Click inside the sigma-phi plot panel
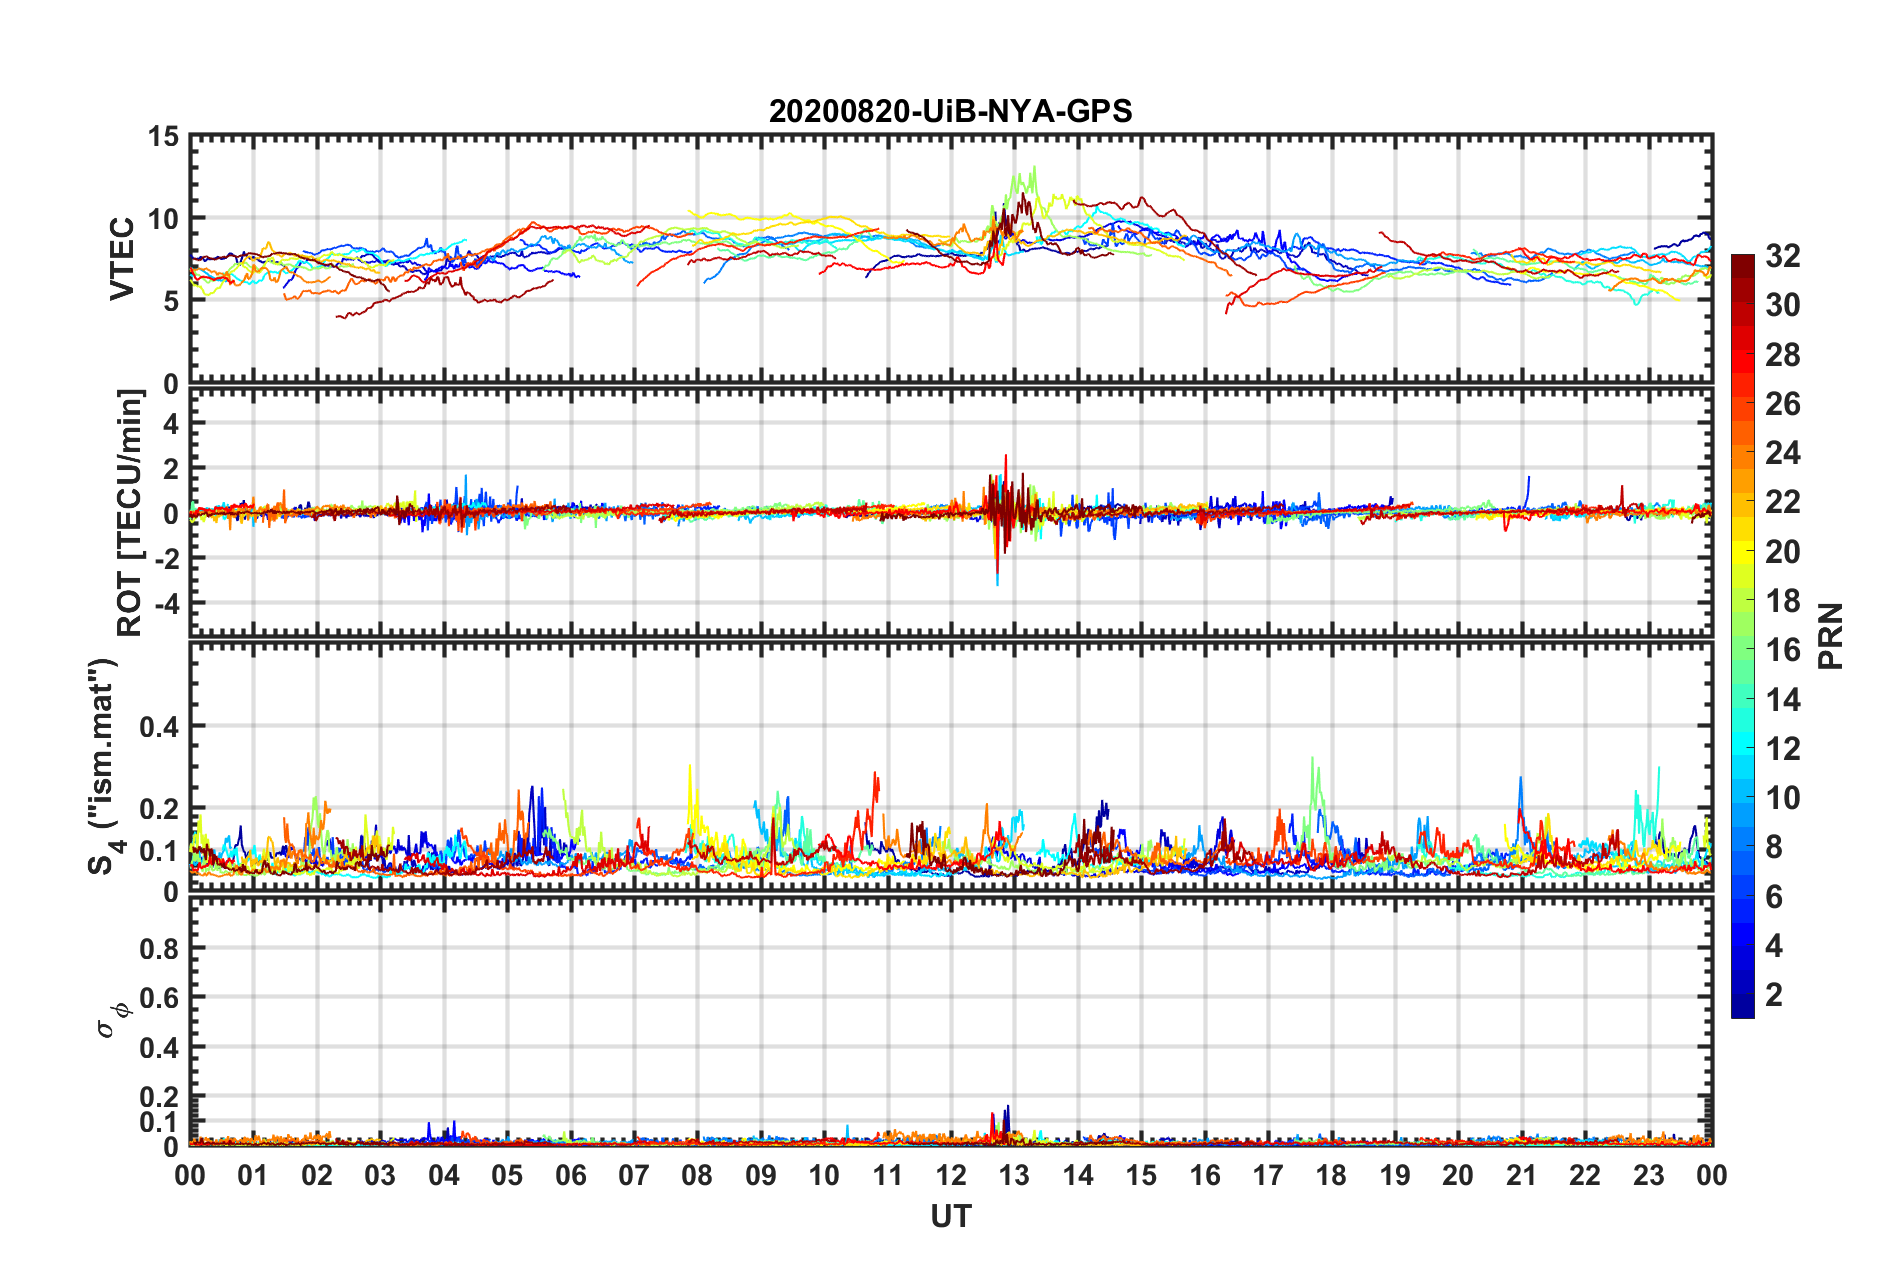The image size is (1902, 1272). 951,1020
